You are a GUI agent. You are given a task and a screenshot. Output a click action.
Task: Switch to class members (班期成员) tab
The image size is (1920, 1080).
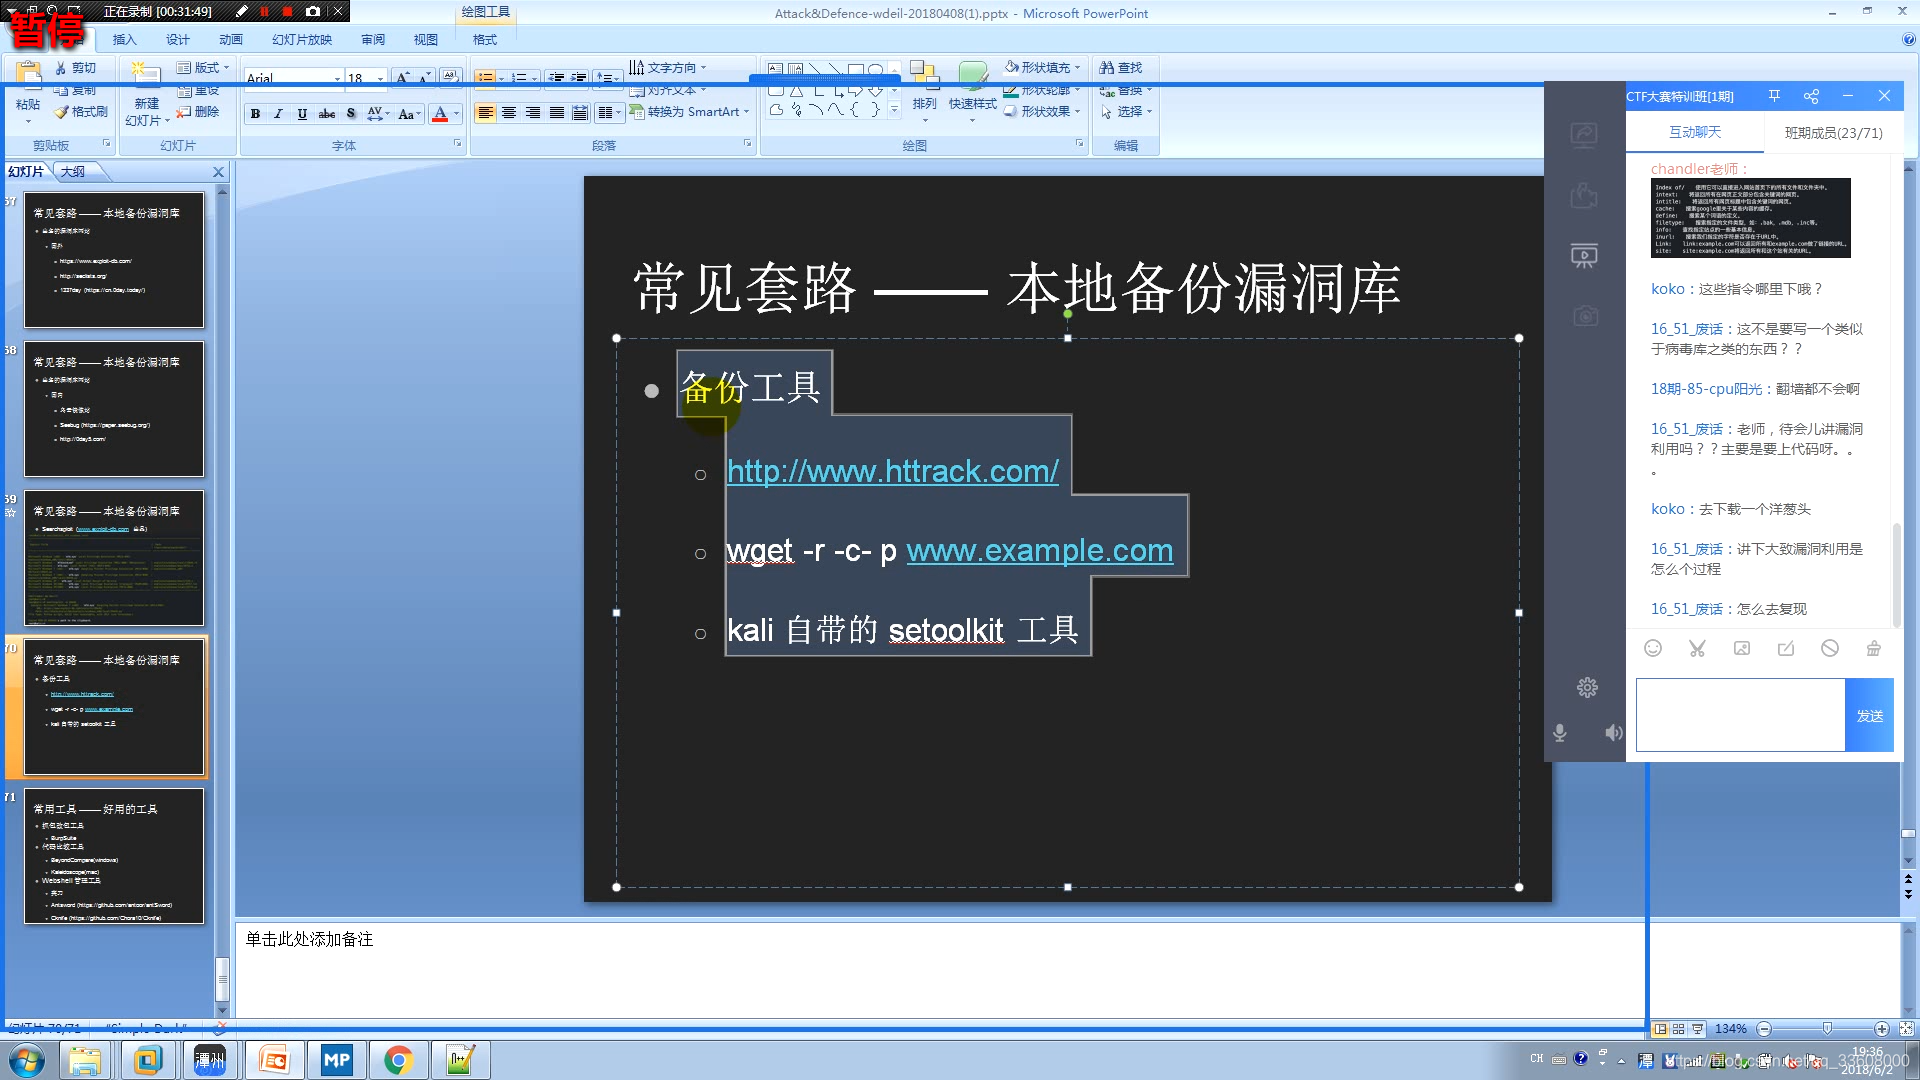pyautogui.click(x=1833, y=133)
